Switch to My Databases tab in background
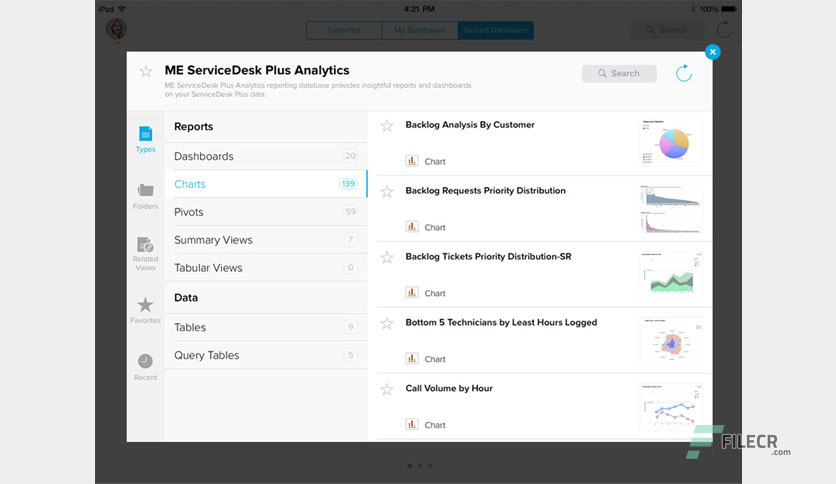Viewport: 836px width, 484px height. 420,30
